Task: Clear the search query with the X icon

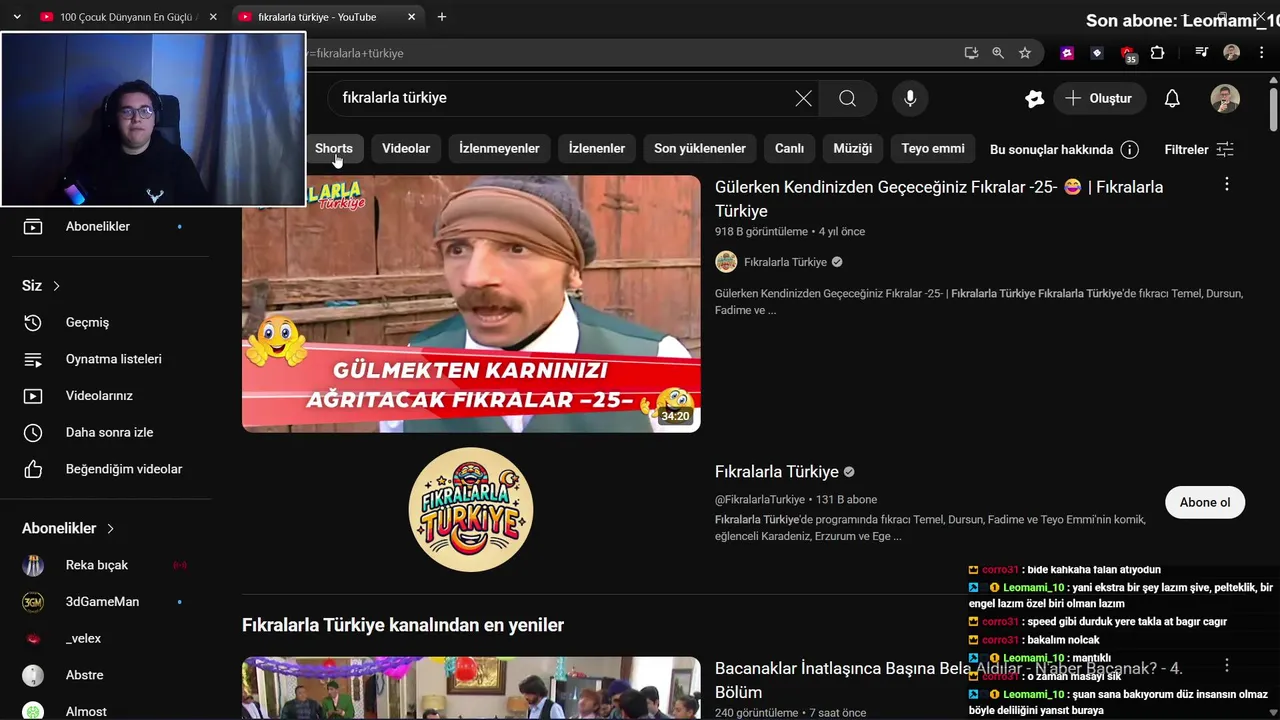Action: point(803,98)
